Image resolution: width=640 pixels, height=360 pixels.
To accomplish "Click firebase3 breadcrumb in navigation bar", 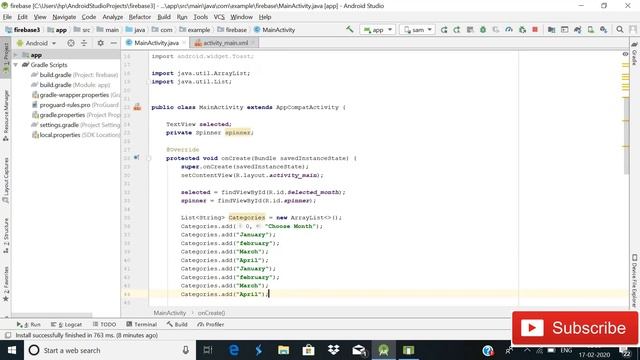I will (23, 30).
